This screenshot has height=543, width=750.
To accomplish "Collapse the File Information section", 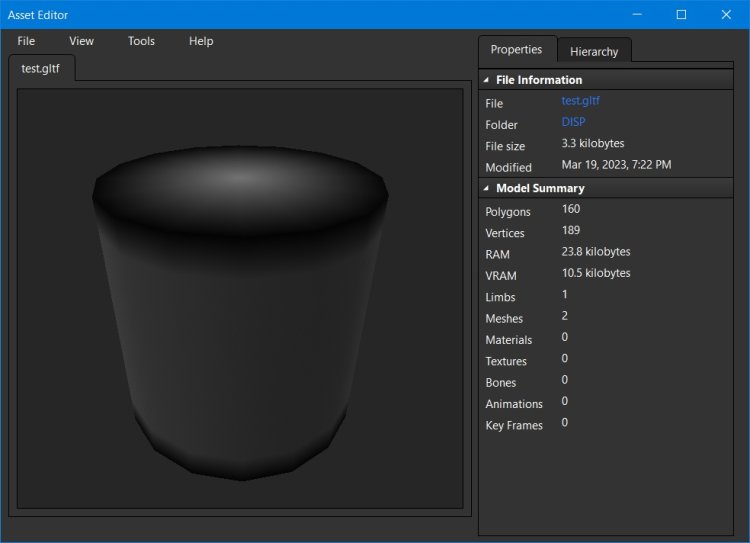I will (x=487, y=80).
